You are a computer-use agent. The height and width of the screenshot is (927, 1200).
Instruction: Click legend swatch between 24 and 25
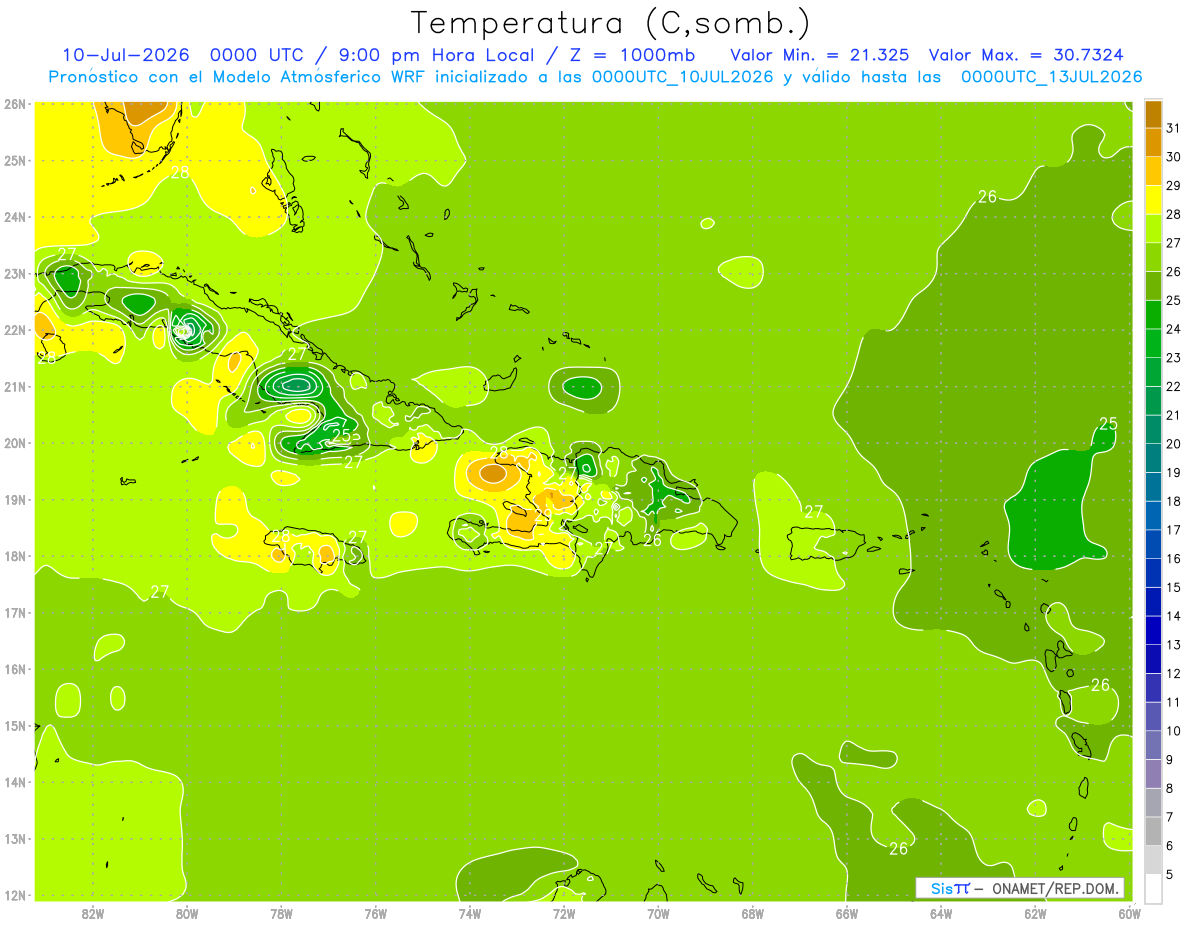pos(1153,314)
